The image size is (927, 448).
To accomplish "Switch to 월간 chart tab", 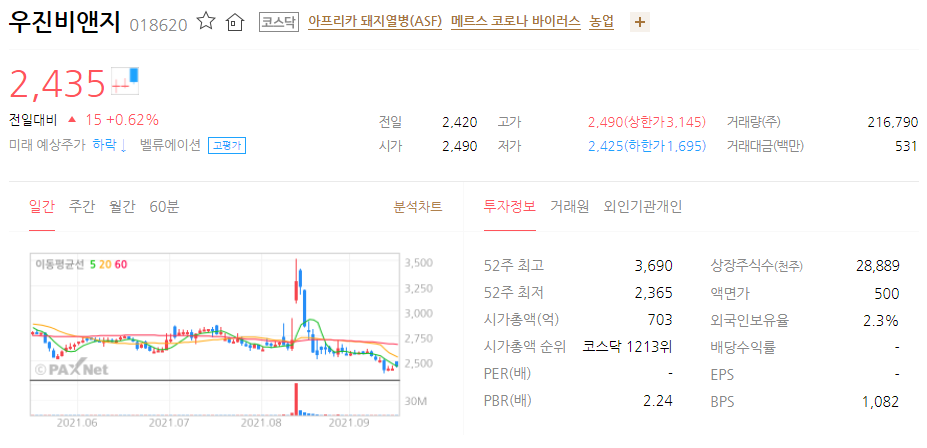I will (122, 207).
